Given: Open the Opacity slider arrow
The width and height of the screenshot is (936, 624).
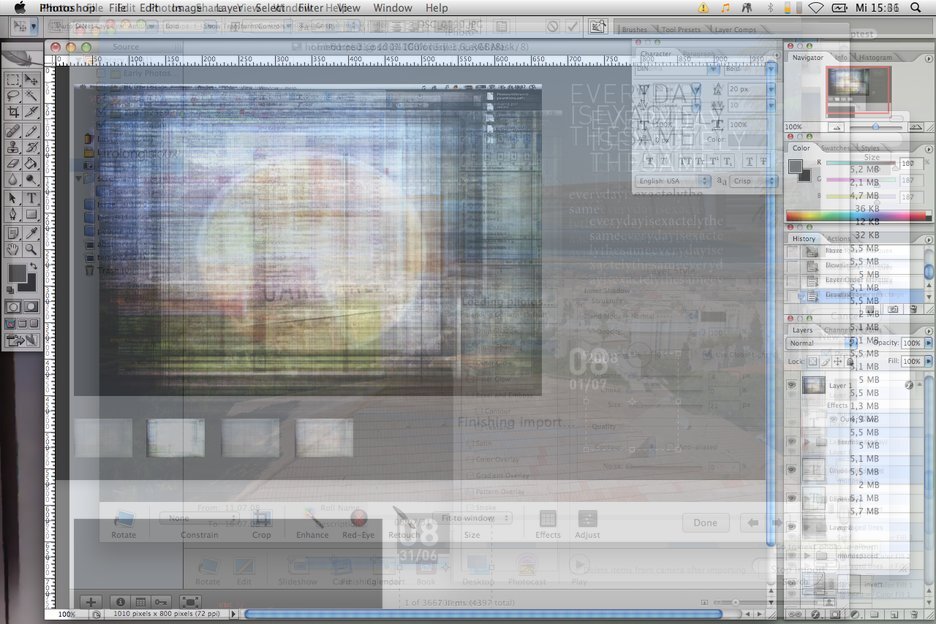Looking at the screenshot, I should coord(928,343).
